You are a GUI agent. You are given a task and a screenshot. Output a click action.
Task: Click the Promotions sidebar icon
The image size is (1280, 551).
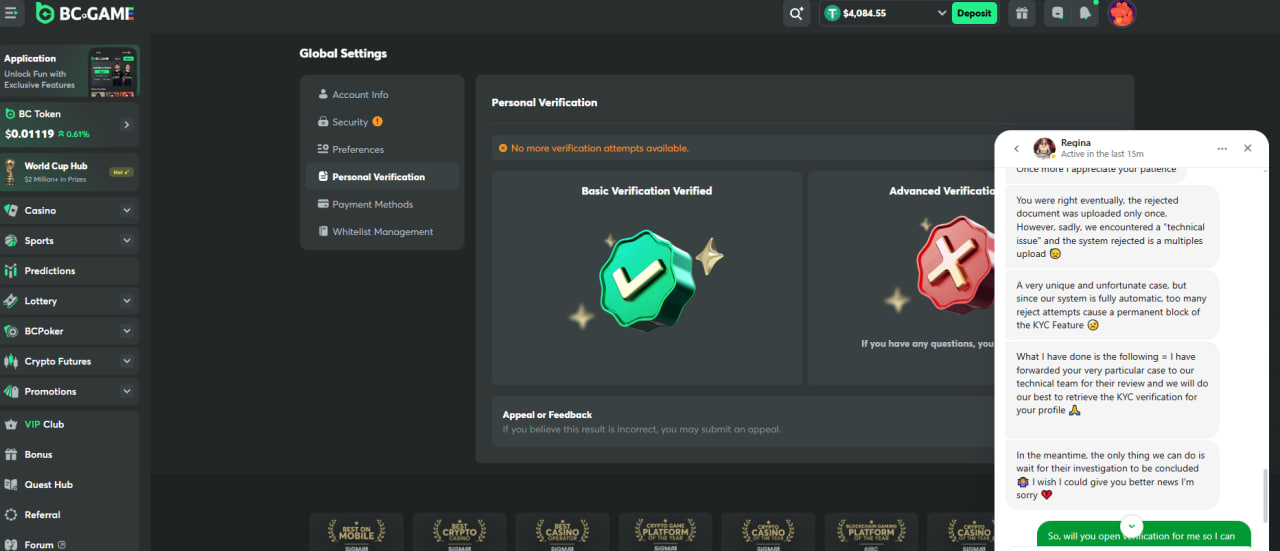click(x=11, y=391)
